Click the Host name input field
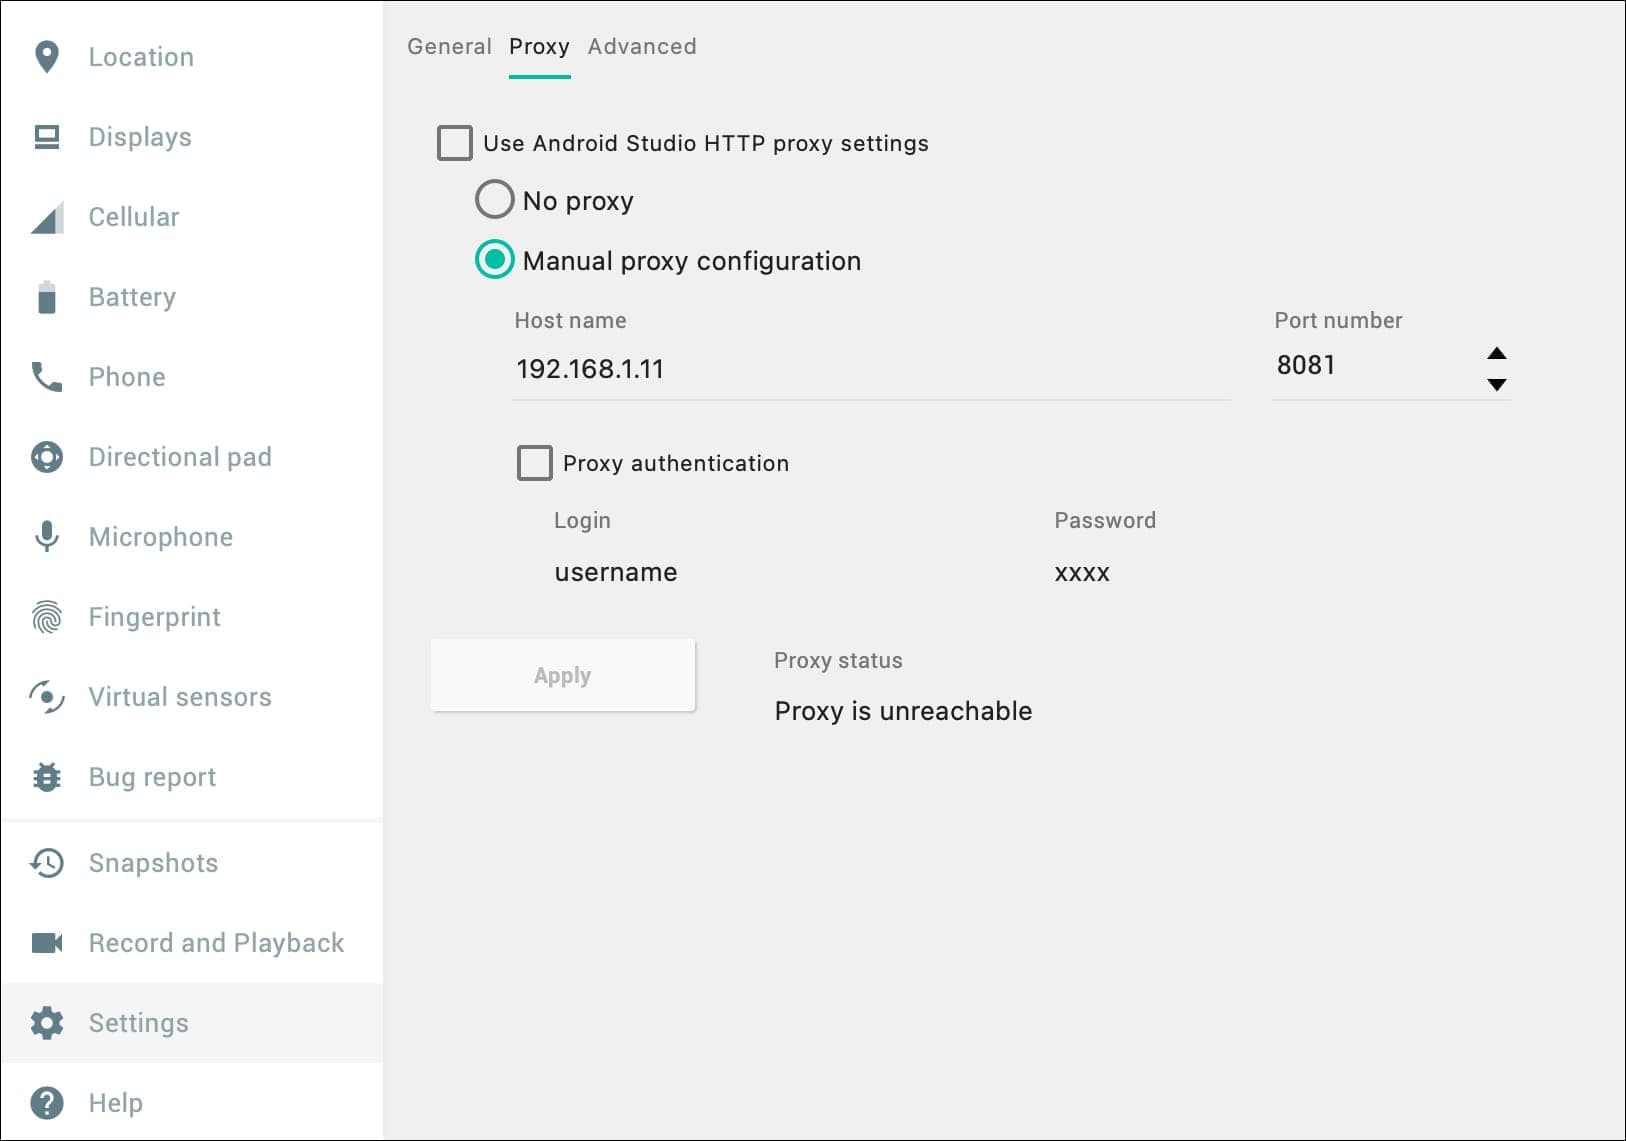This screenshot has width=1626, height=1141. 870,369
